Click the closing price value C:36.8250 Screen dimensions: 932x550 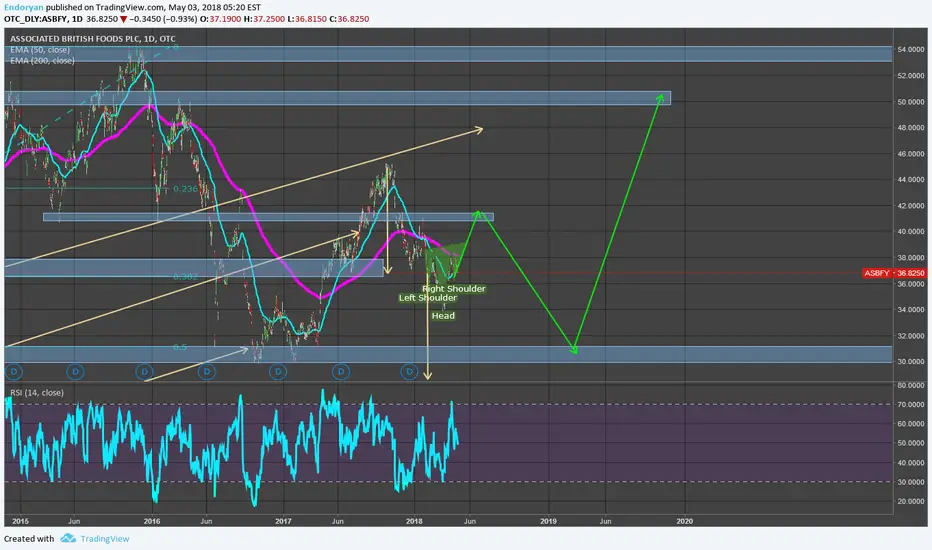(350, 19)
